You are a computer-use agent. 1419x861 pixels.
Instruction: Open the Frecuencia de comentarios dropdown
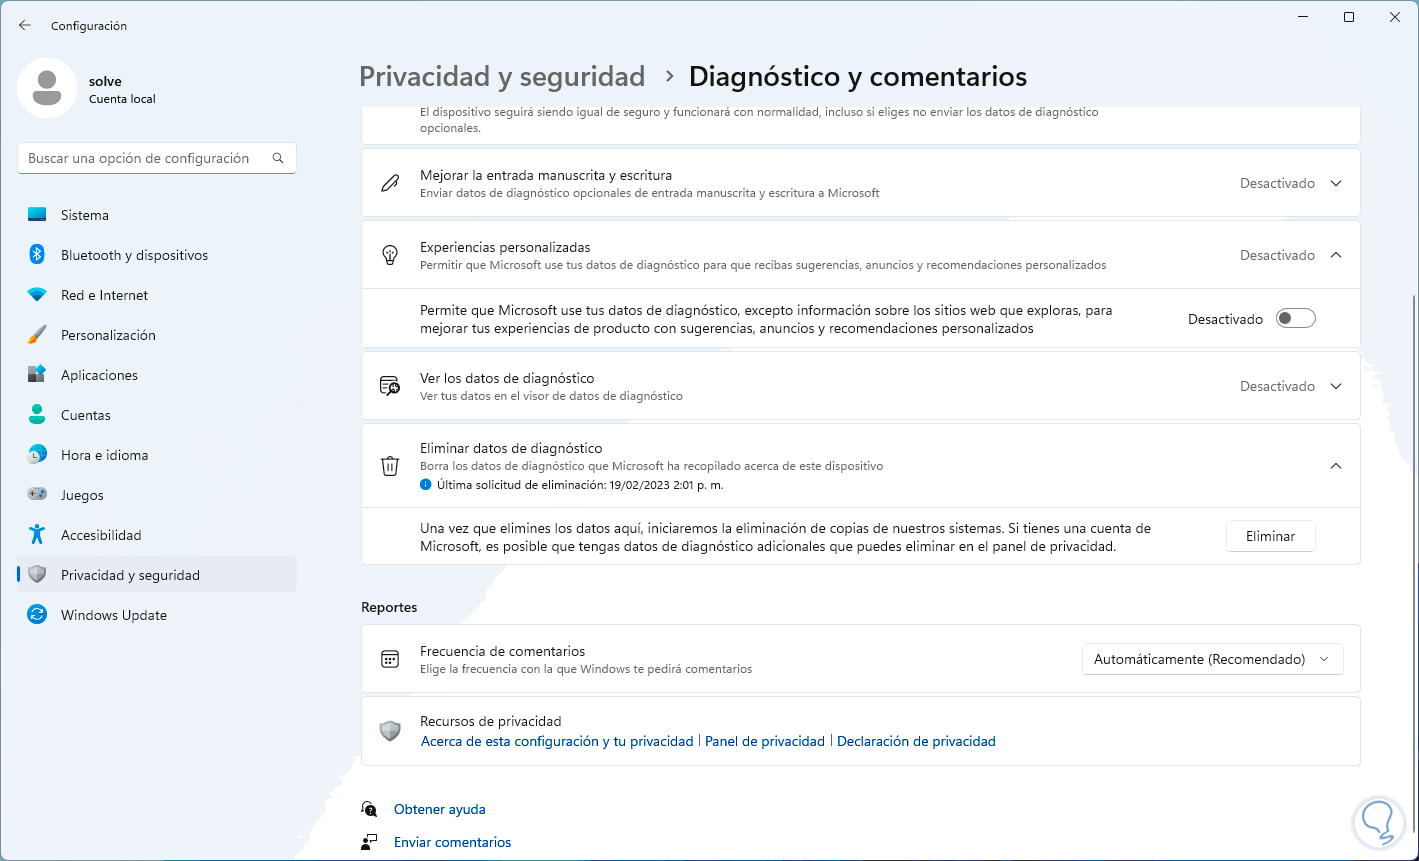point(1212,659)
